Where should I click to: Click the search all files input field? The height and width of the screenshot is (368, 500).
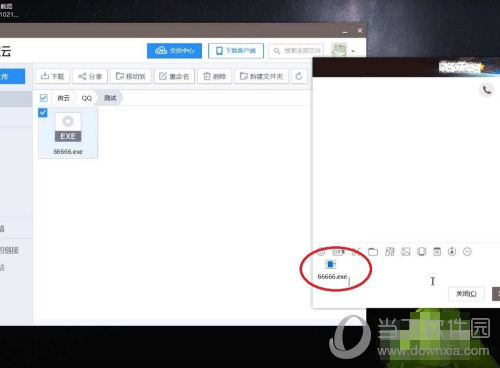click(x=296, y=51)
